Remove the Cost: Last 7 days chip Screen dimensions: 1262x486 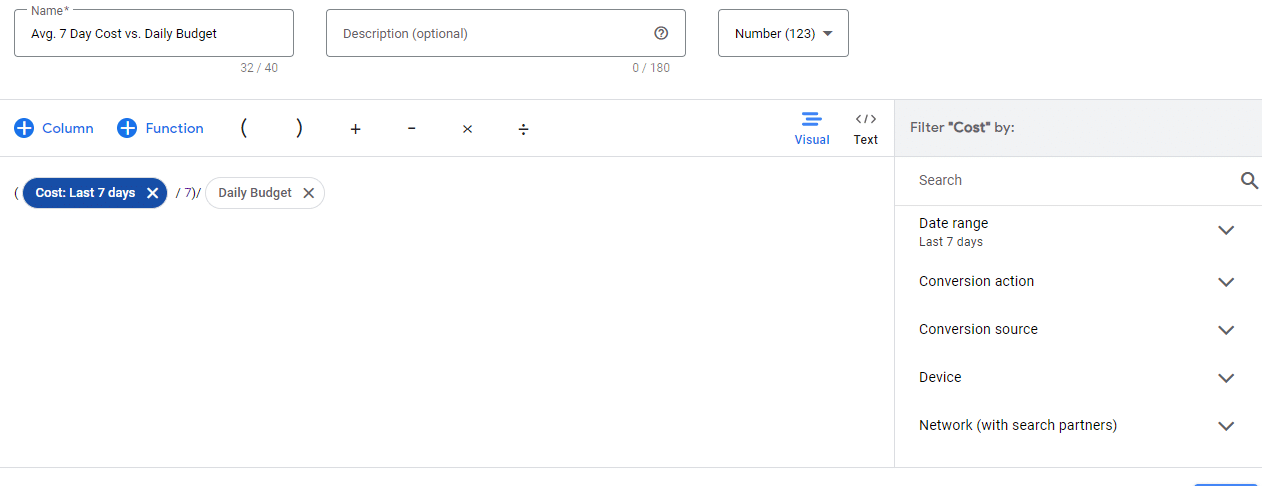point(152,193)
